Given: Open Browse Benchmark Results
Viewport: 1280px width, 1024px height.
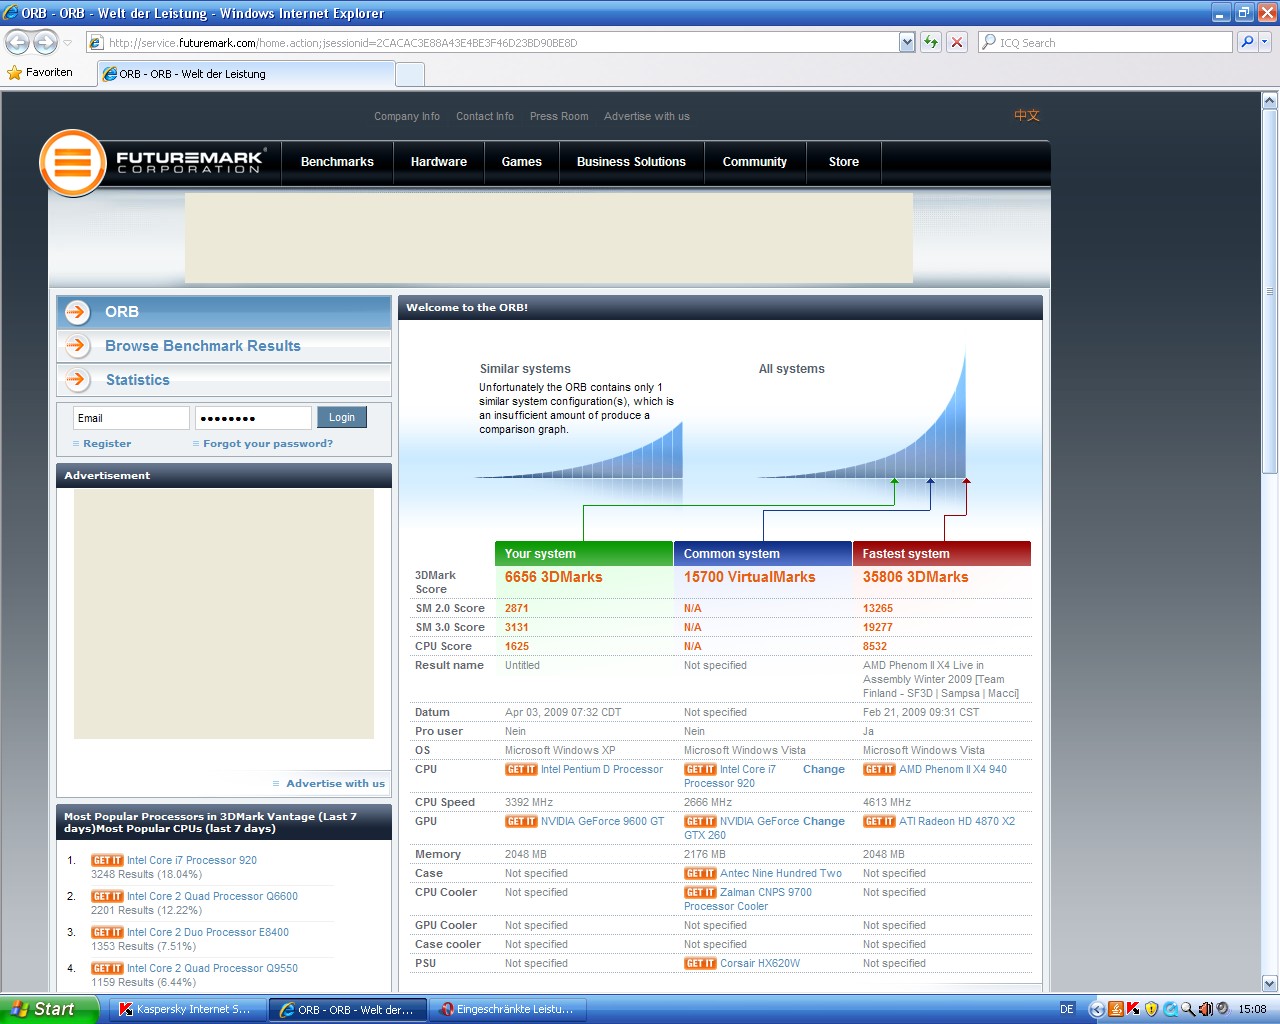Looking at the screenshot, I should point(203,346).
